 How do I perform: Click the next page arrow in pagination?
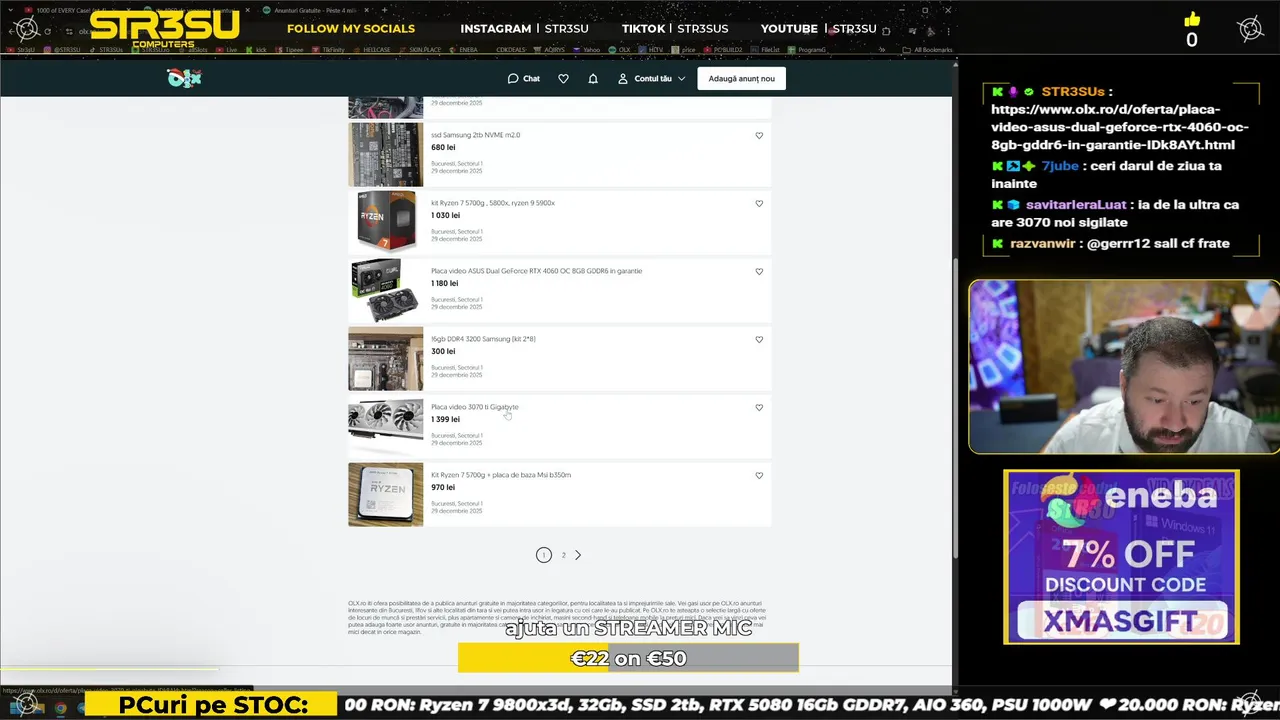coord(578,555)
